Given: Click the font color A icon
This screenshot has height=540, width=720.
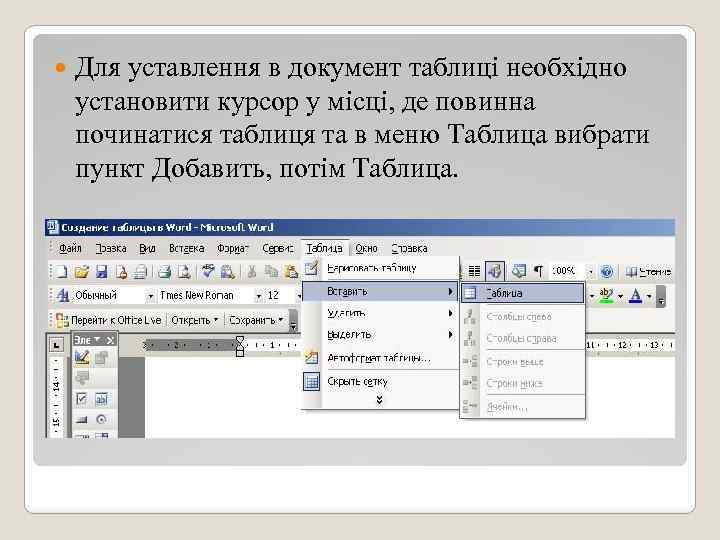Looking at the screenshot, I should (636, 295).
